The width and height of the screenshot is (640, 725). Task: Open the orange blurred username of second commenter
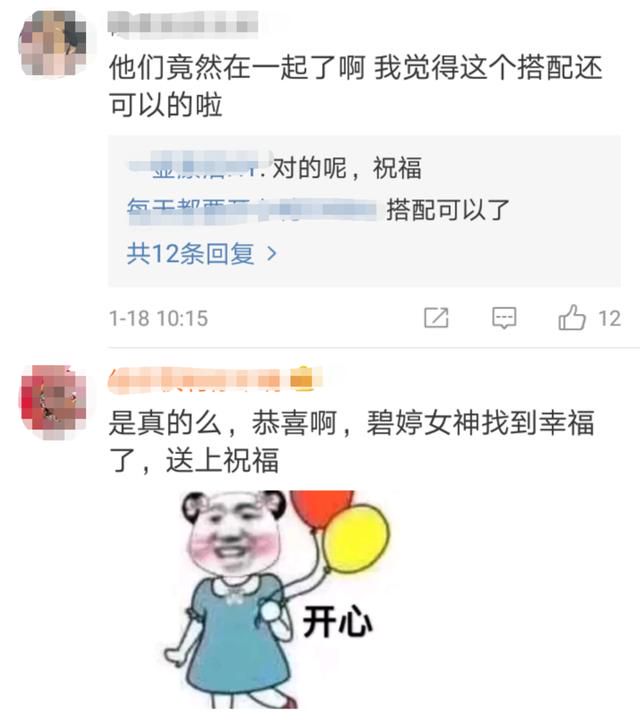195,379
